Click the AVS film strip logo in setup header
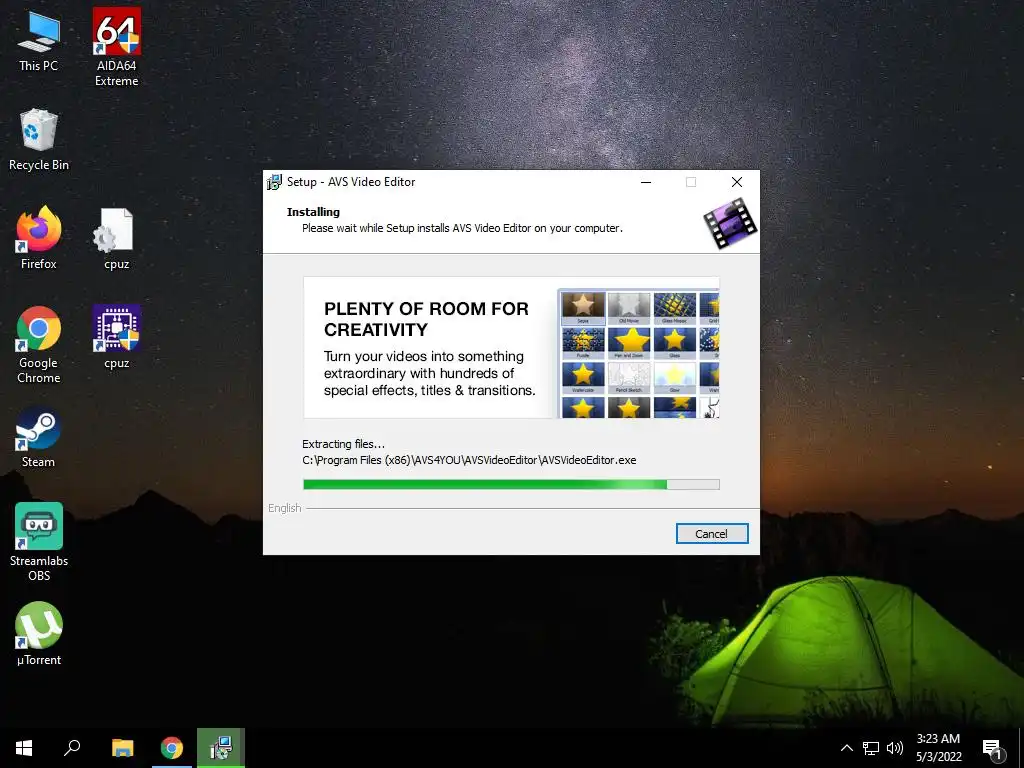The image size is (1024, 768). coord(730,223)
